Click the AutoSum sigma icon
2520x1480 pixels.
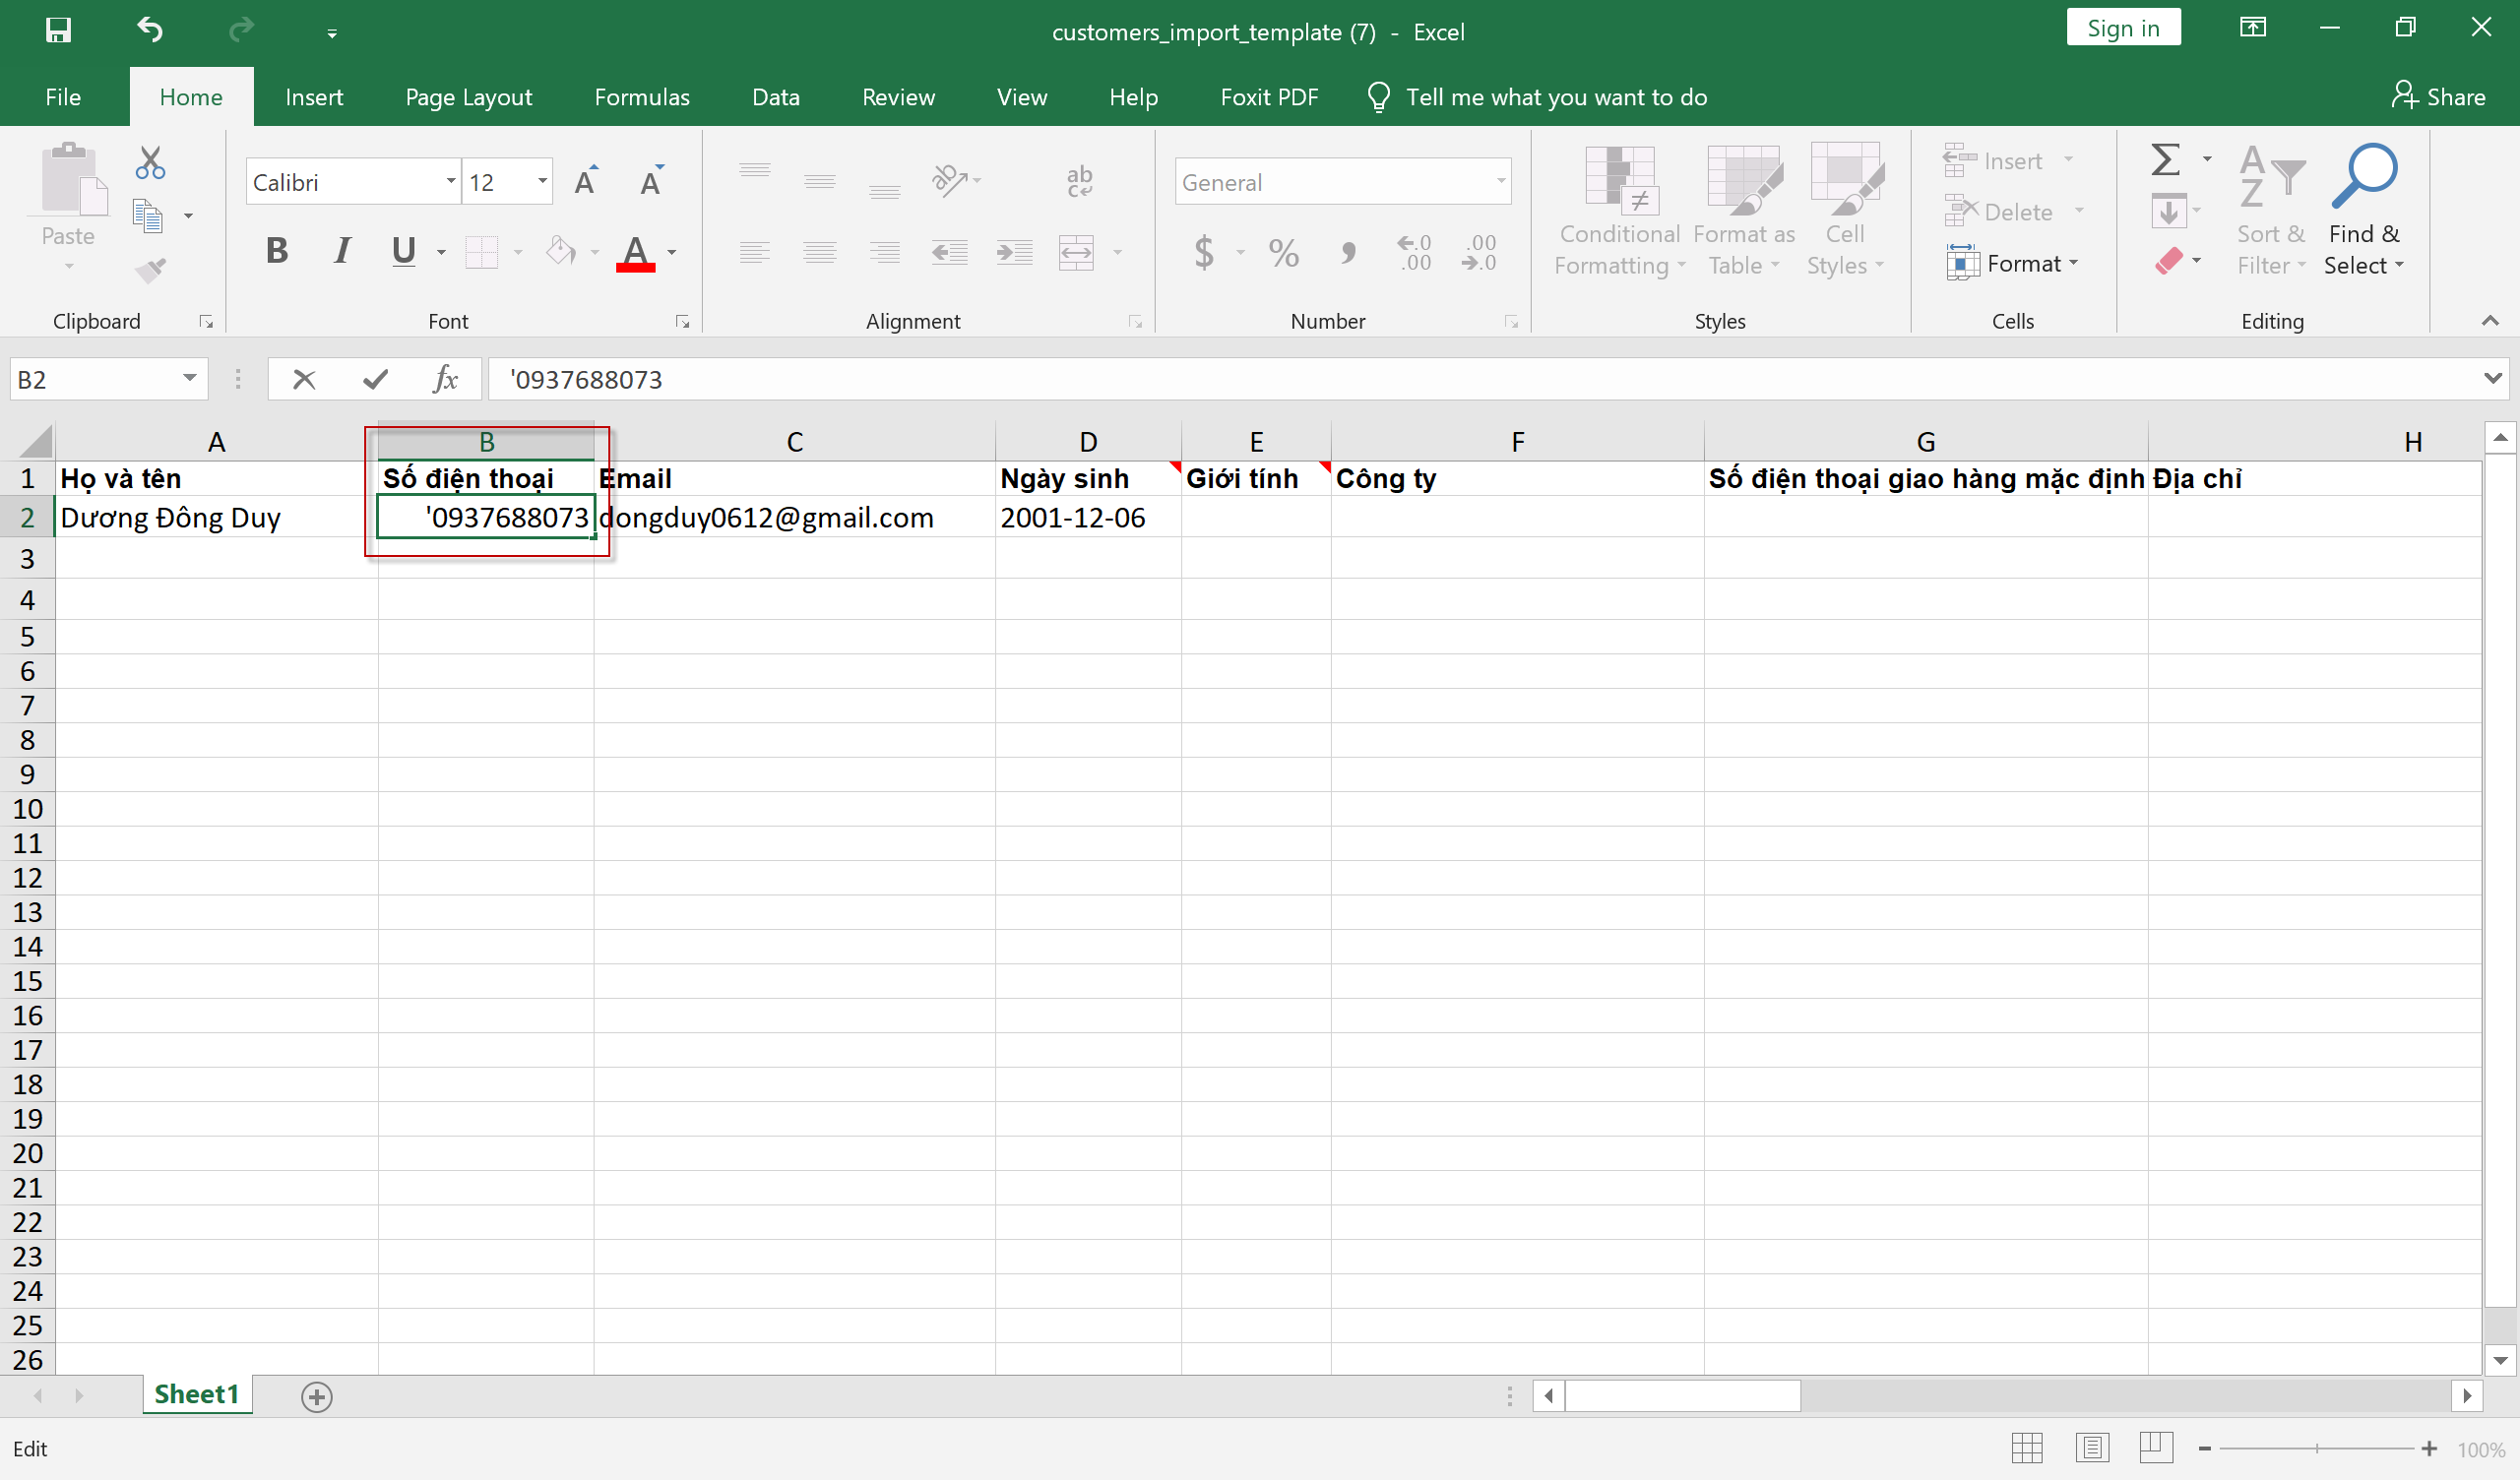pyautogui.click(x=2165, y=160)
